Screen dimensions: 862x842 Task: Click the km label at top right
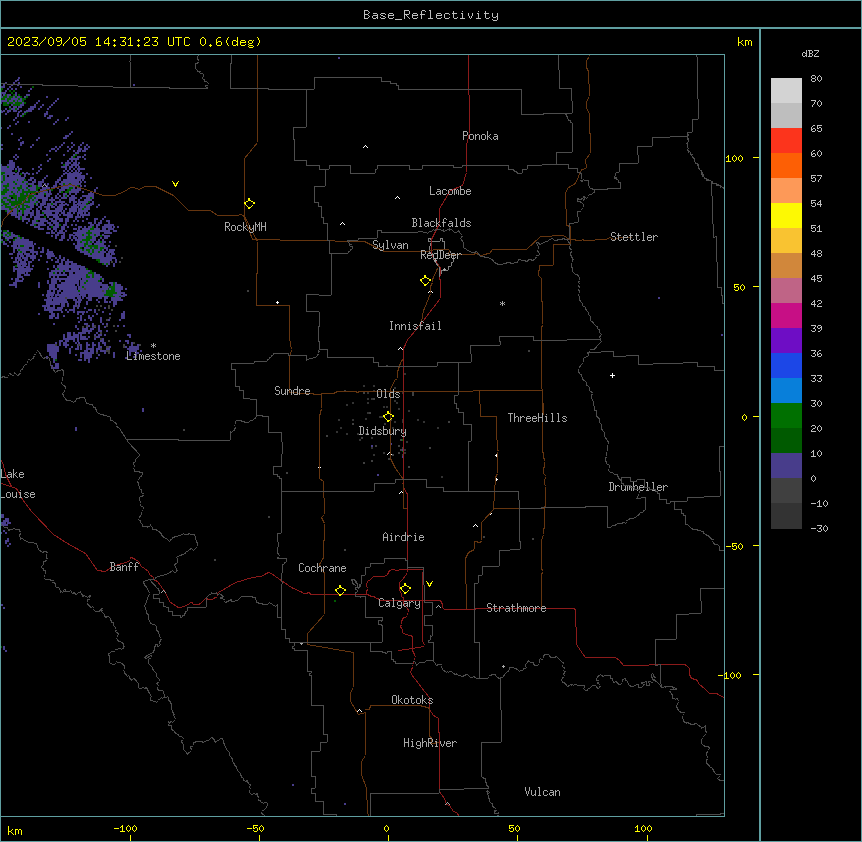coord(744,42)
